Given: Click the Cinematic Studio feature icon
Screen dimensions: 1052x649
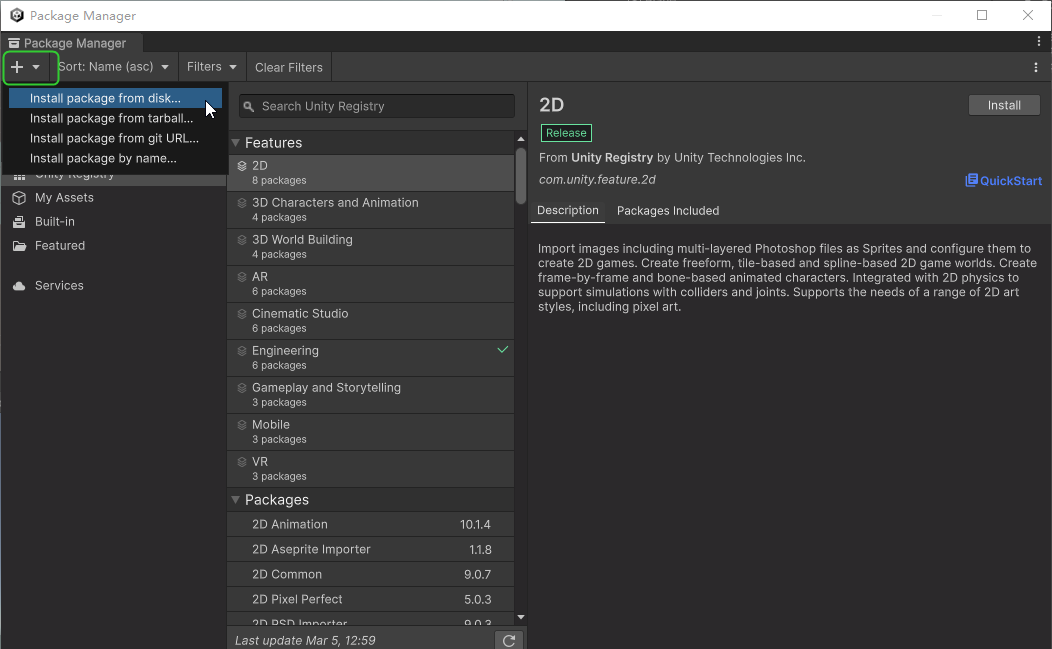Looking at the screenshot, I should pyautogui.click(x=242, y=313).
